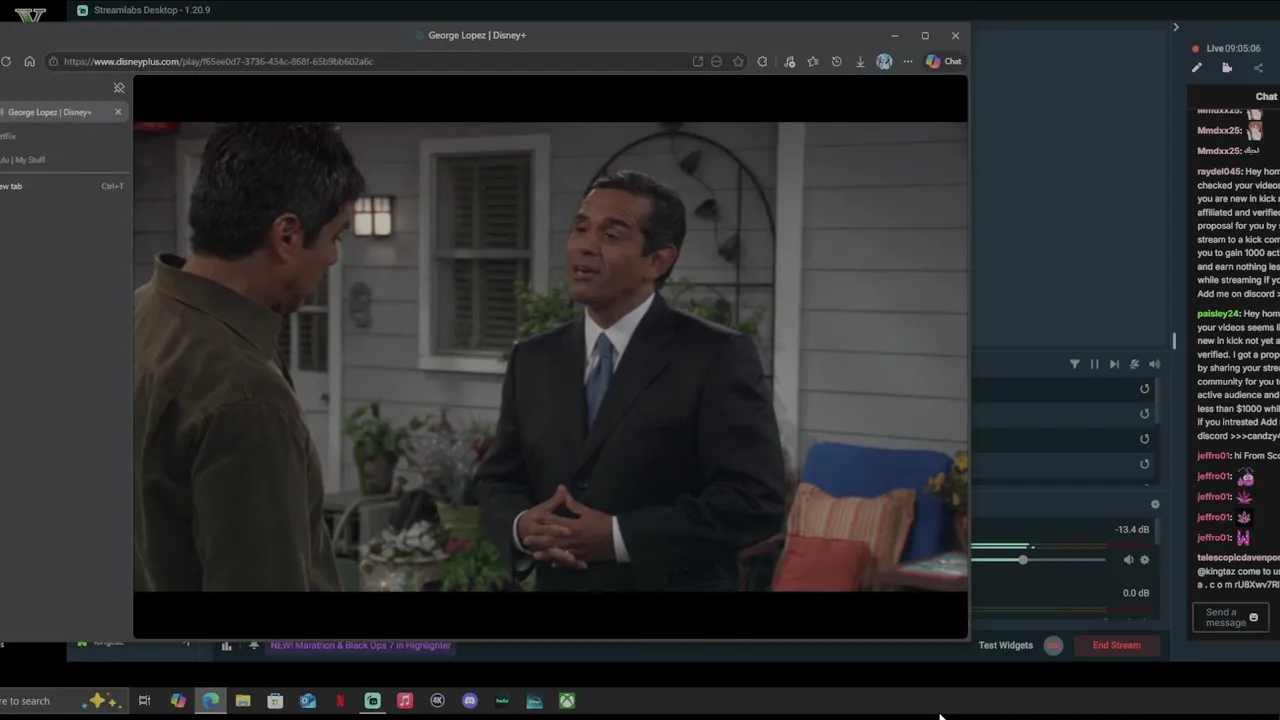
Task: Open Streamlabs performance stats bars icon
Action: coord(227,646)
